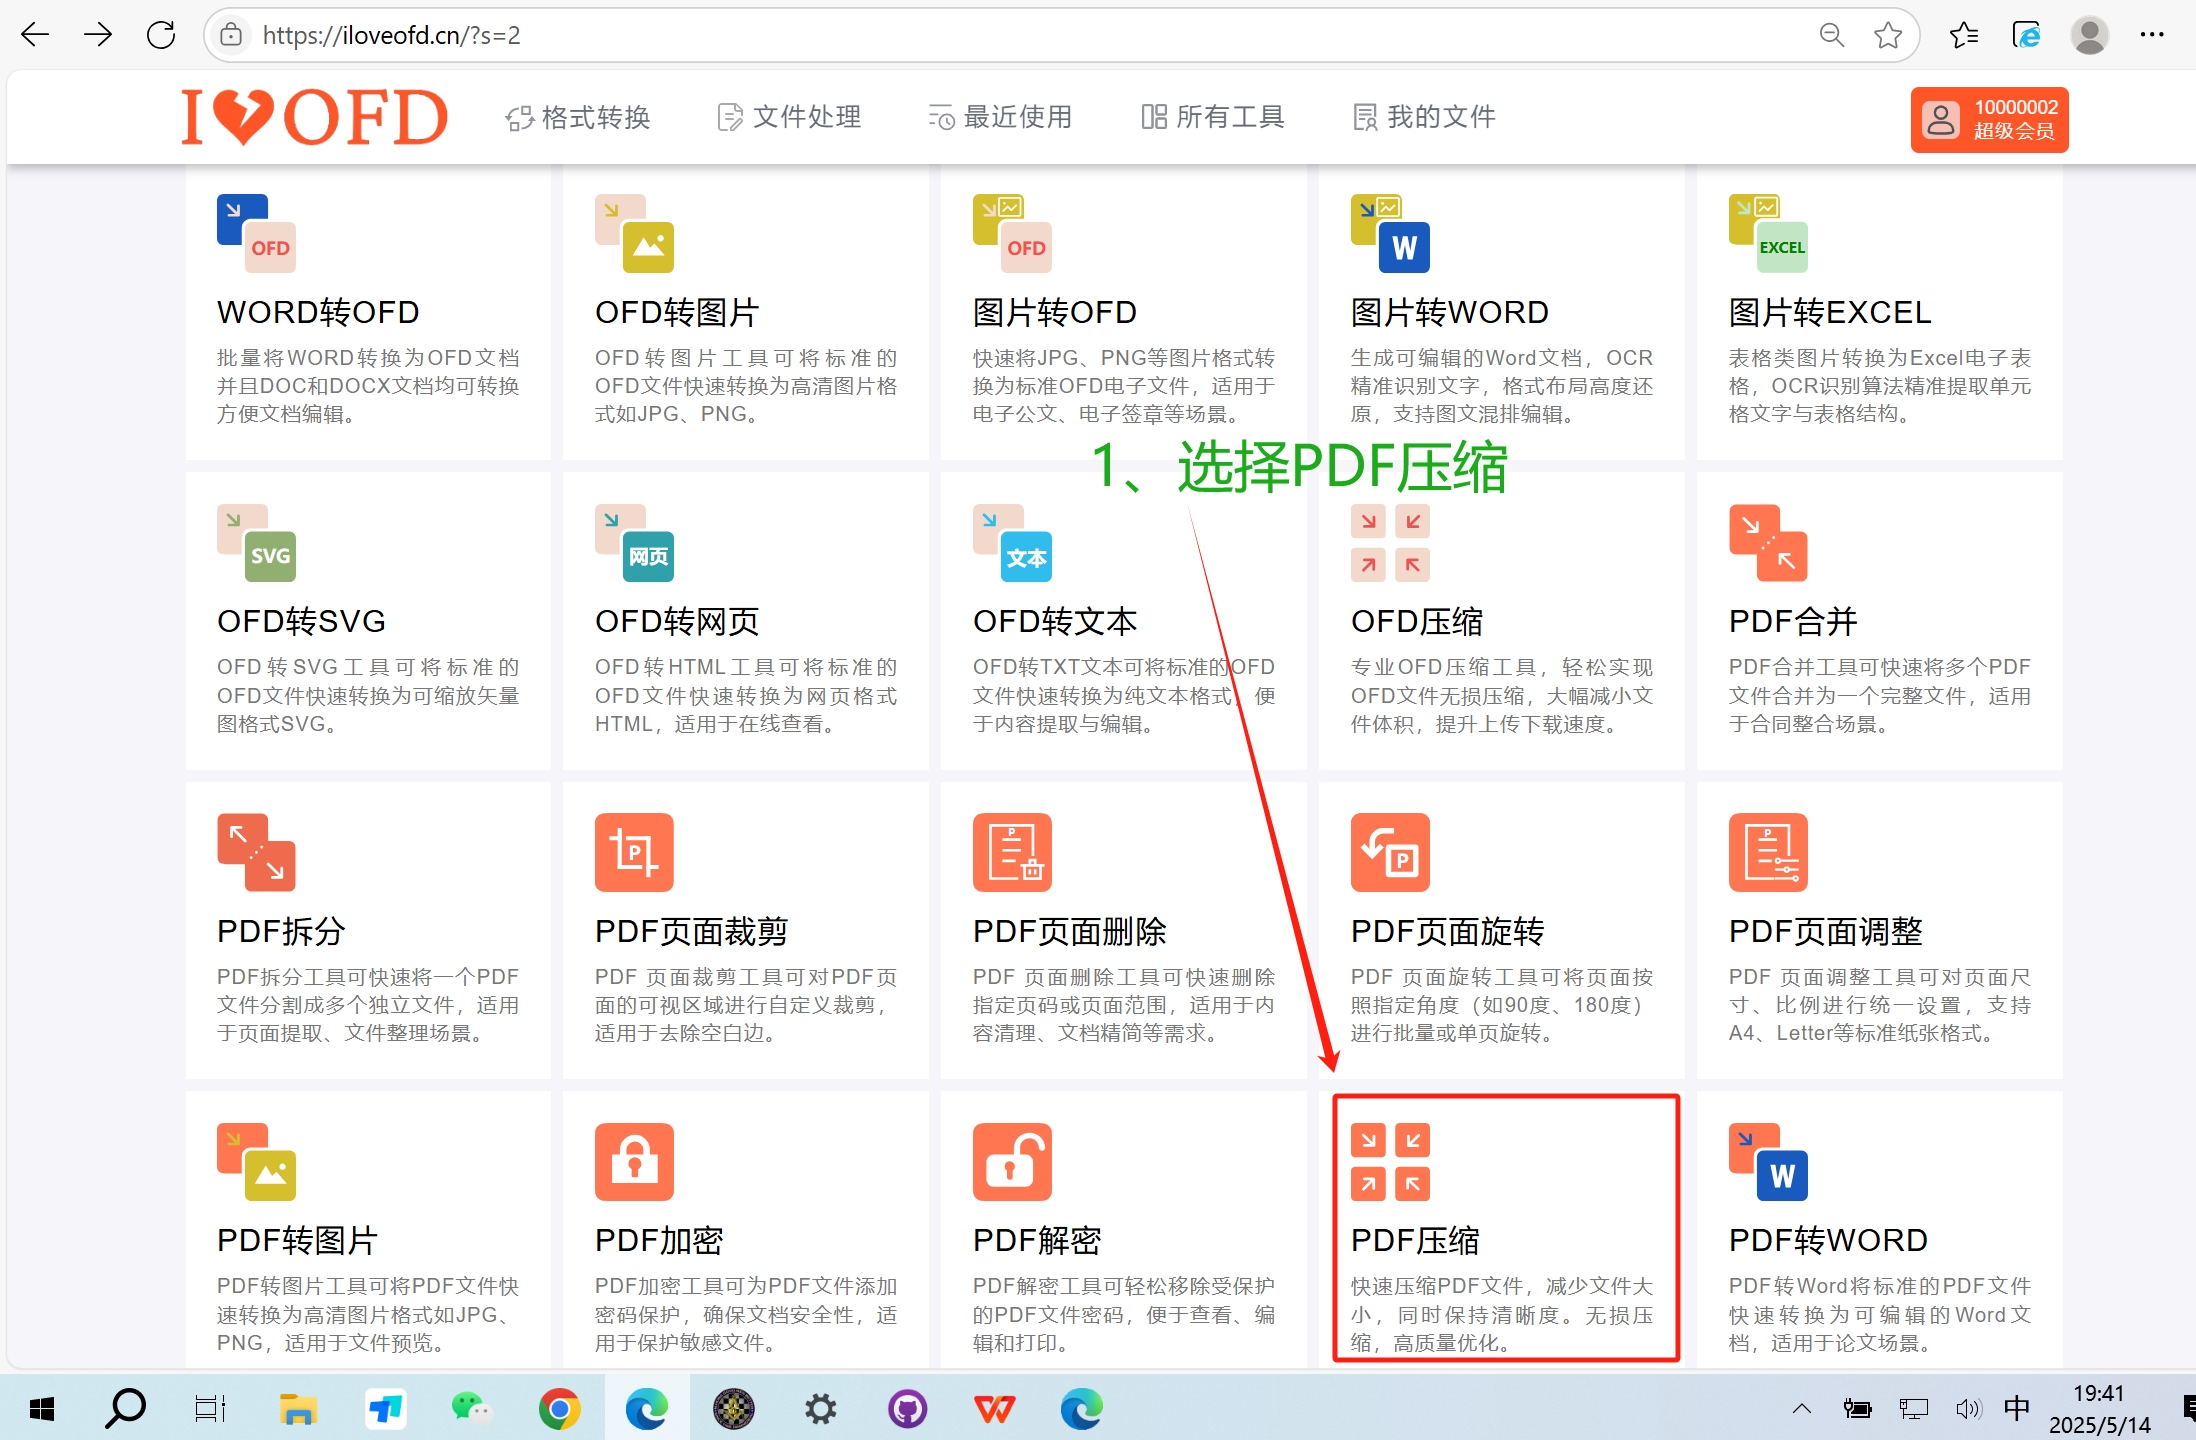Open the OFD转SVG tool icon
Screen dimensions: 2196x1440
click(256, 543)
